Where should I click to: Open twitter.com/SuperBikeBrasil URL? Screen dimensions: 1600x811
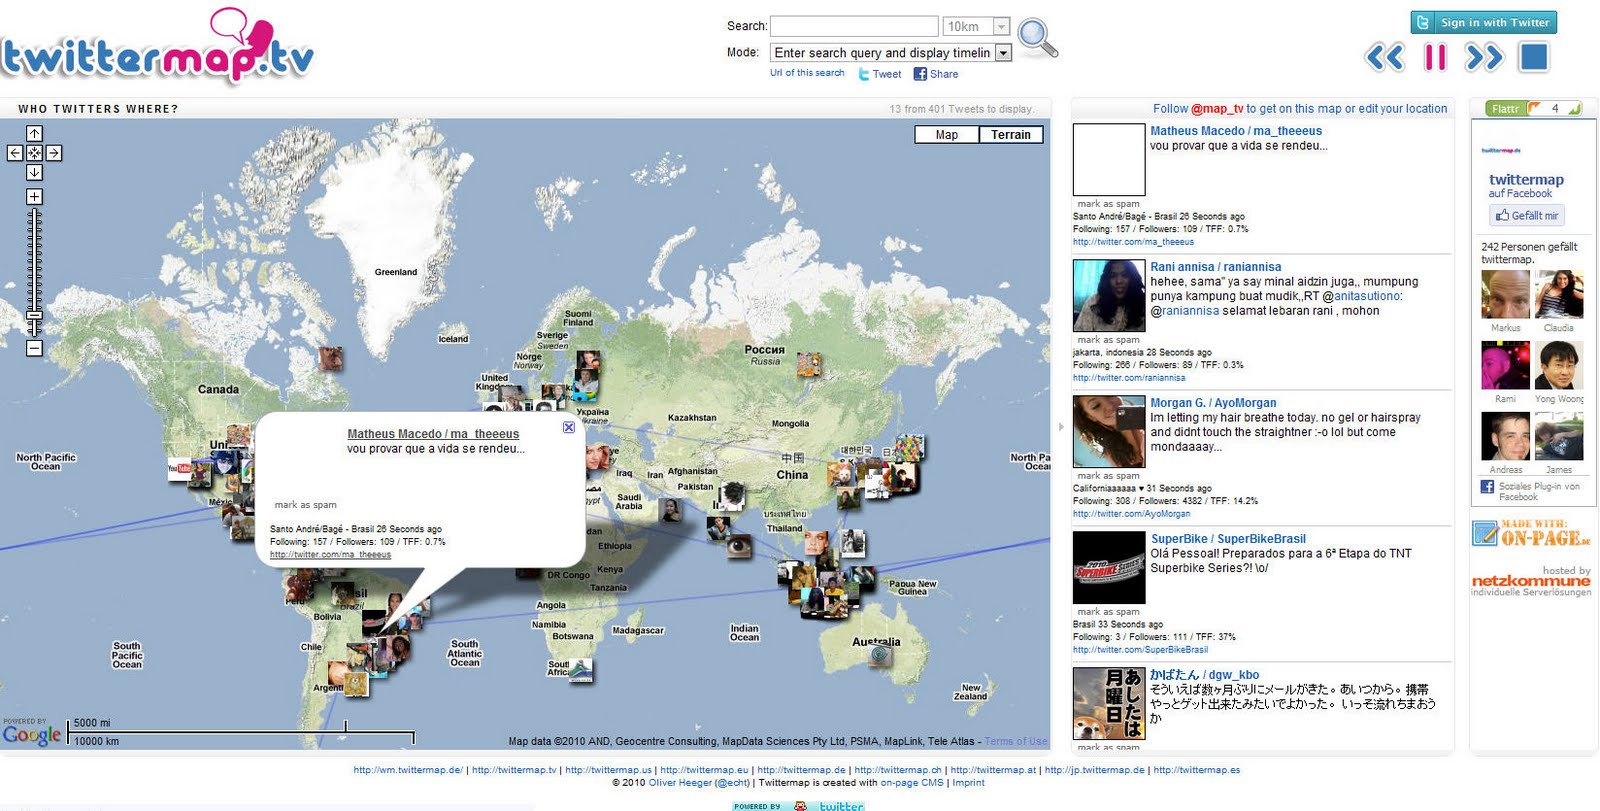pyautogui.click(x=1140, y=650)
